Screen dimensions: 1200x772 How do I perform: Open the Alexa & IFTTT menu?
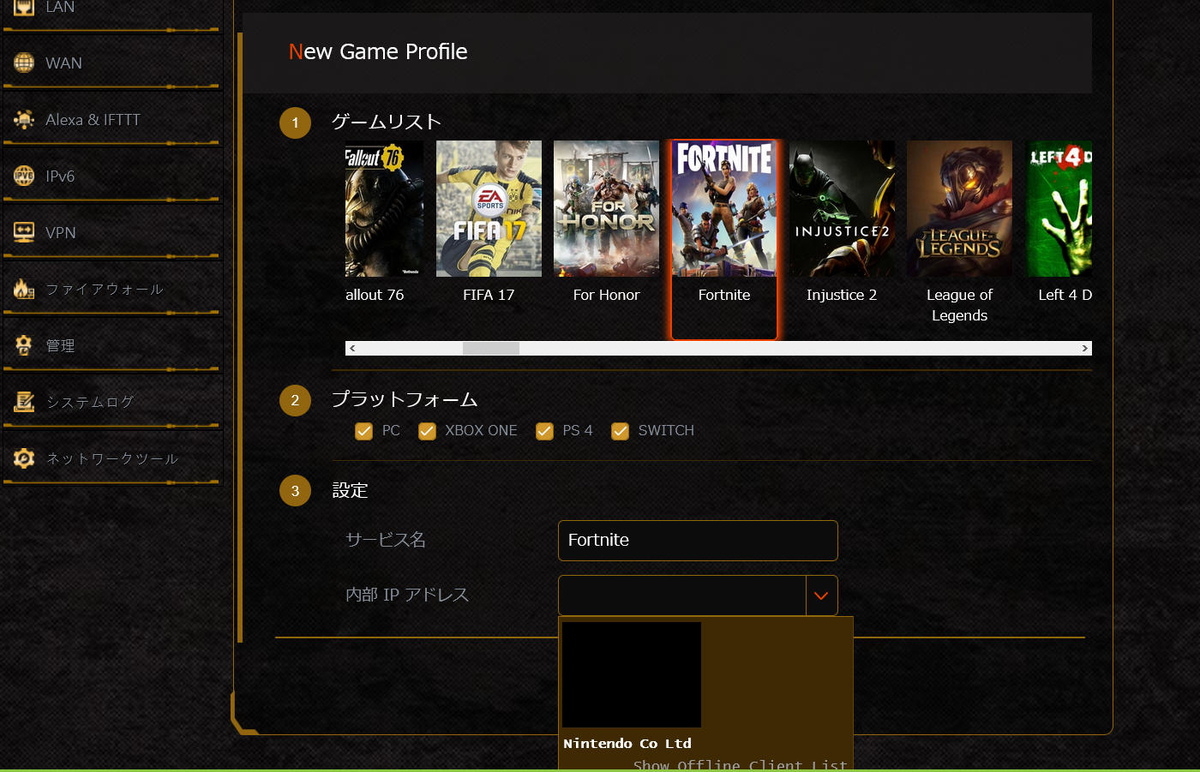tap(110, 120)
